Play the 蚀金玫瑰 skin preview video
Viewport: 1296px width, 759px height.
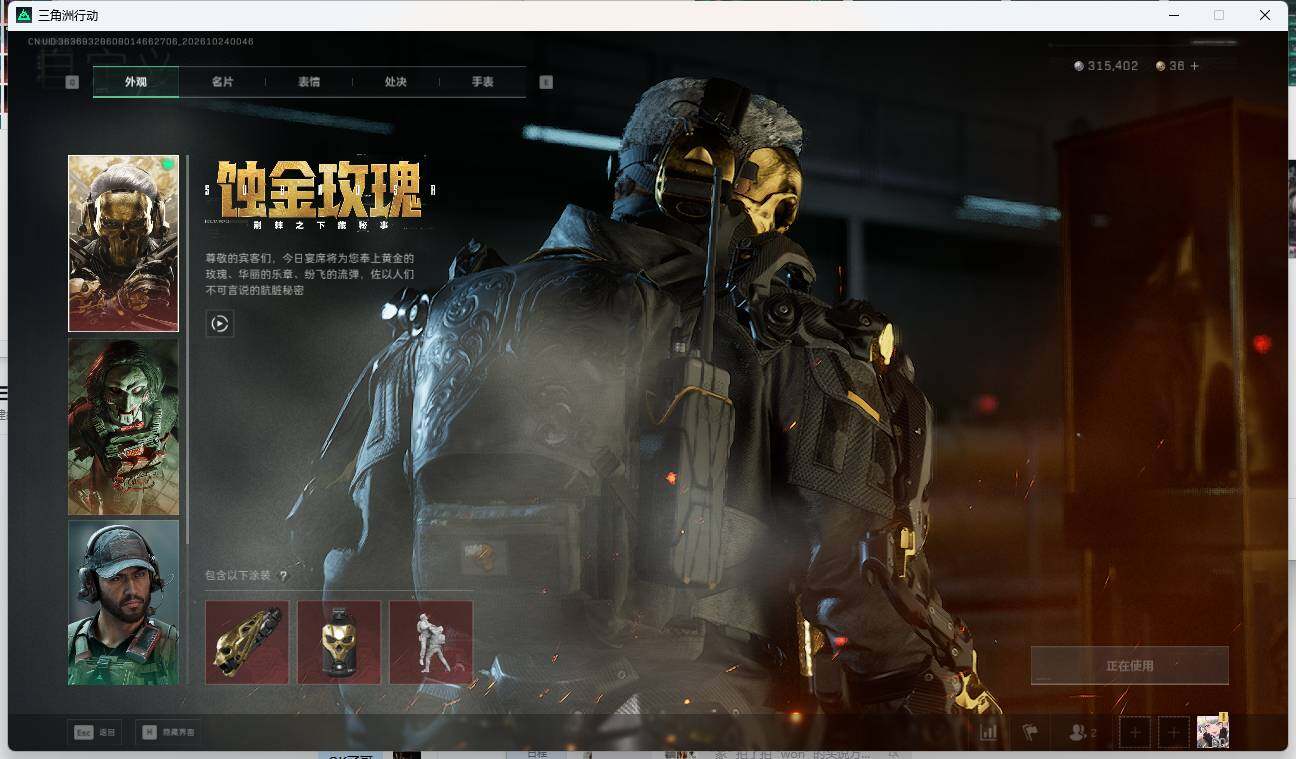point(220,323)
